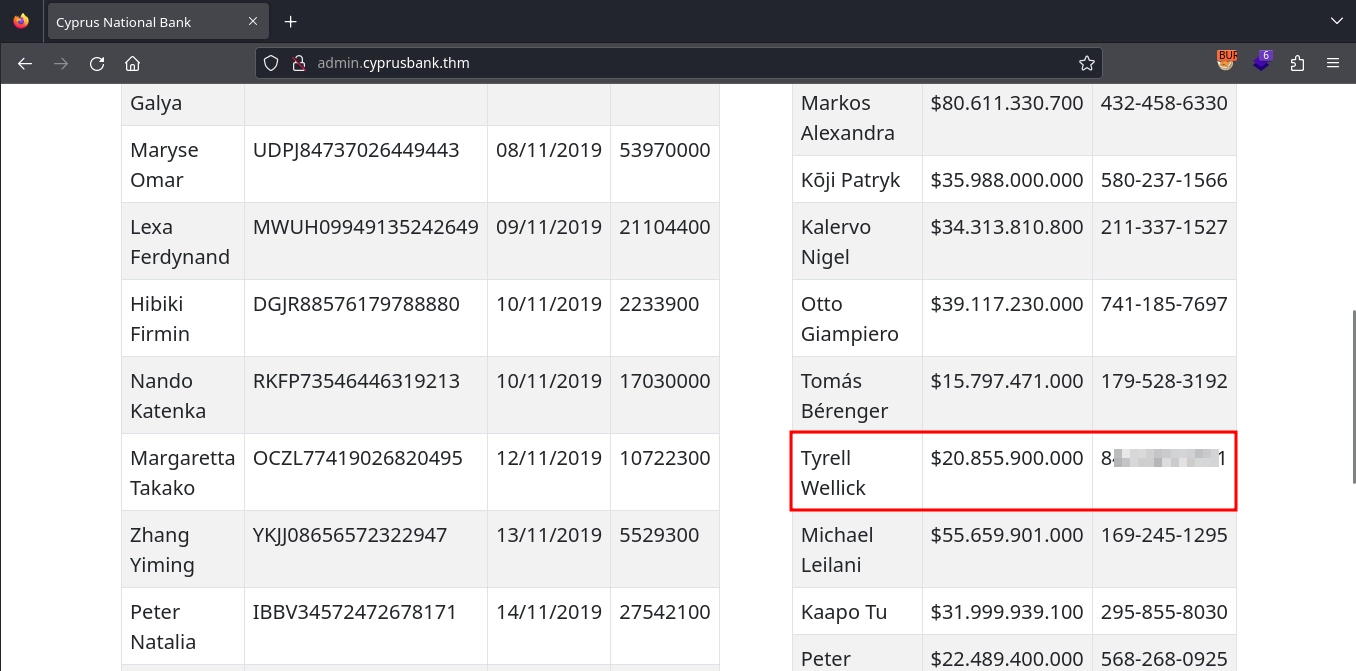Open the Burp proxy extension icon
Screen dimensions: 1356x671
coord(1226,62)
